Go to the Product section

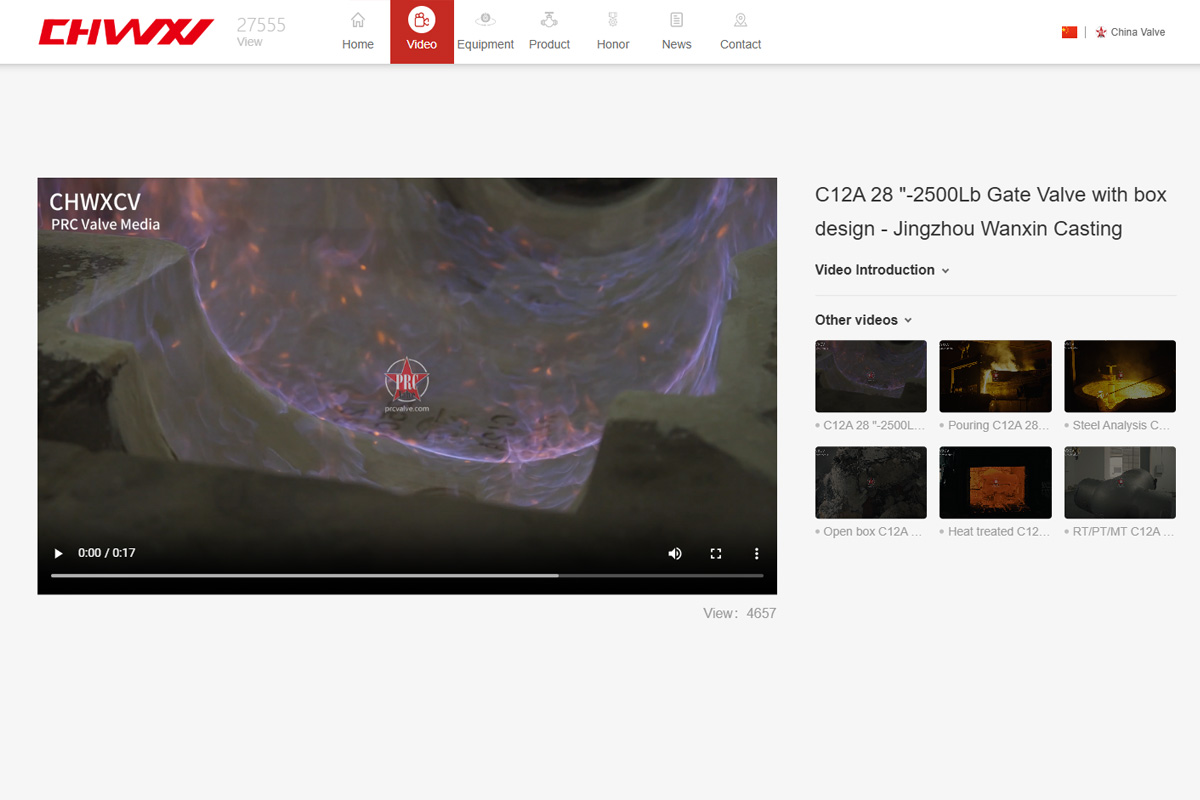point(549,32)
